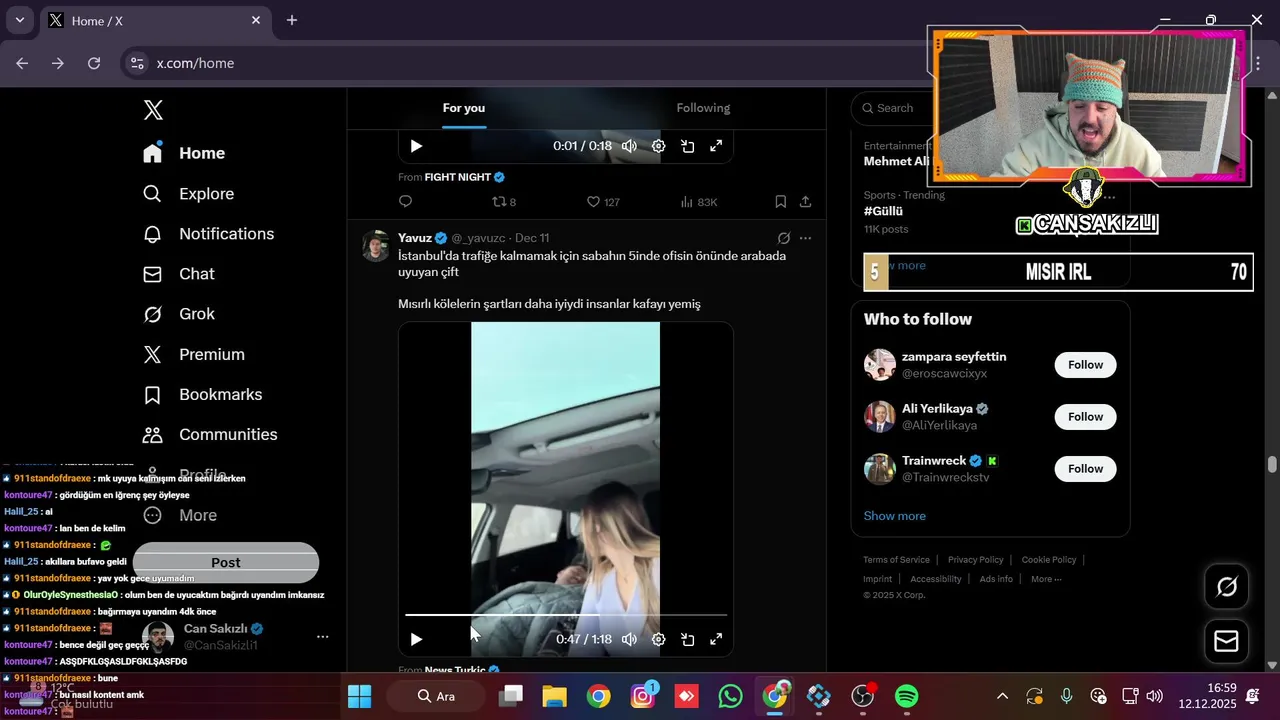1280x720 pixels.
Task: Open the tab search dropdown
Action: 19,20
